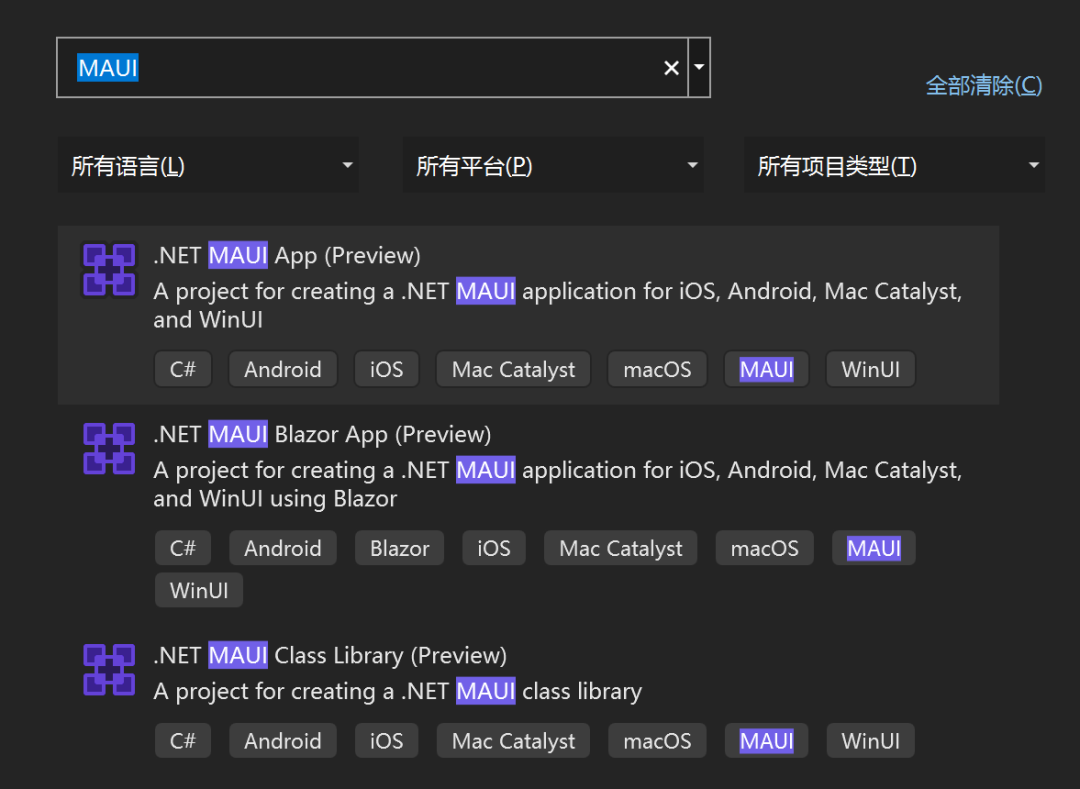Click macOS tag under MAUI Class Library
The image size is (1080, 789).
coord(657,741)
